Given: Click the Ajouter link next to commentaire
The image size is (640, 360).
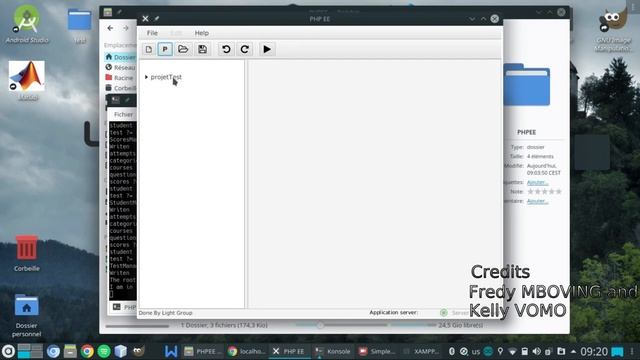Looking at the screenshot, I should tap(537, 201).
